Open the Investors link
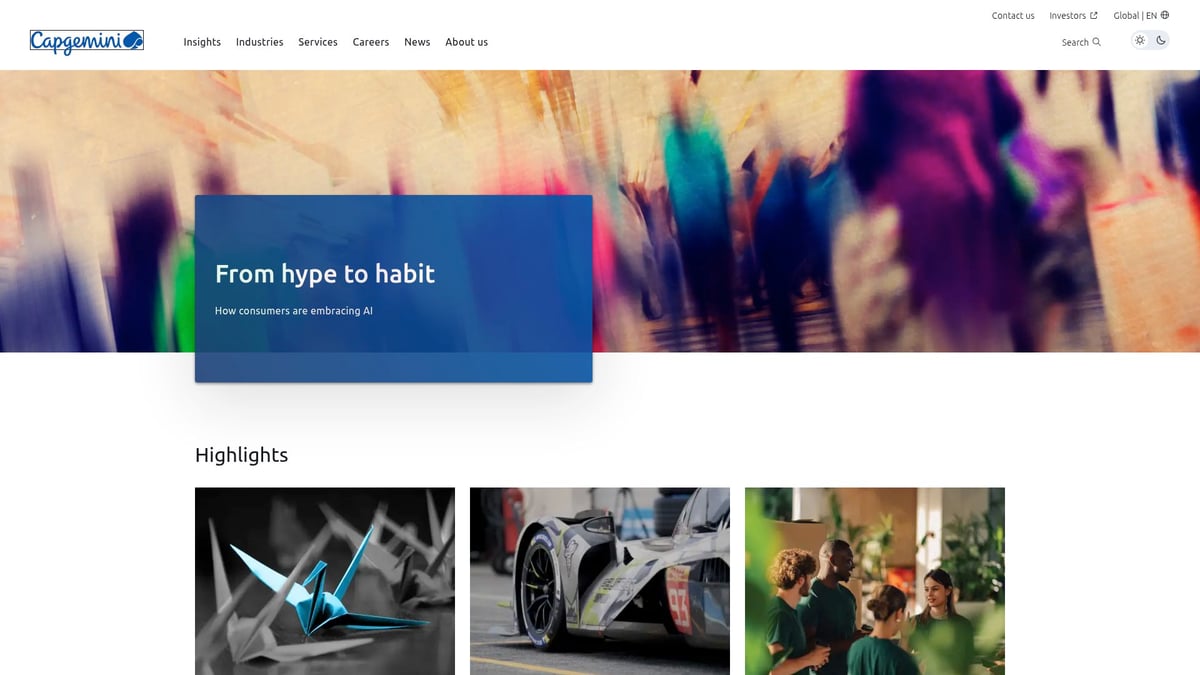 point(1067,15)
